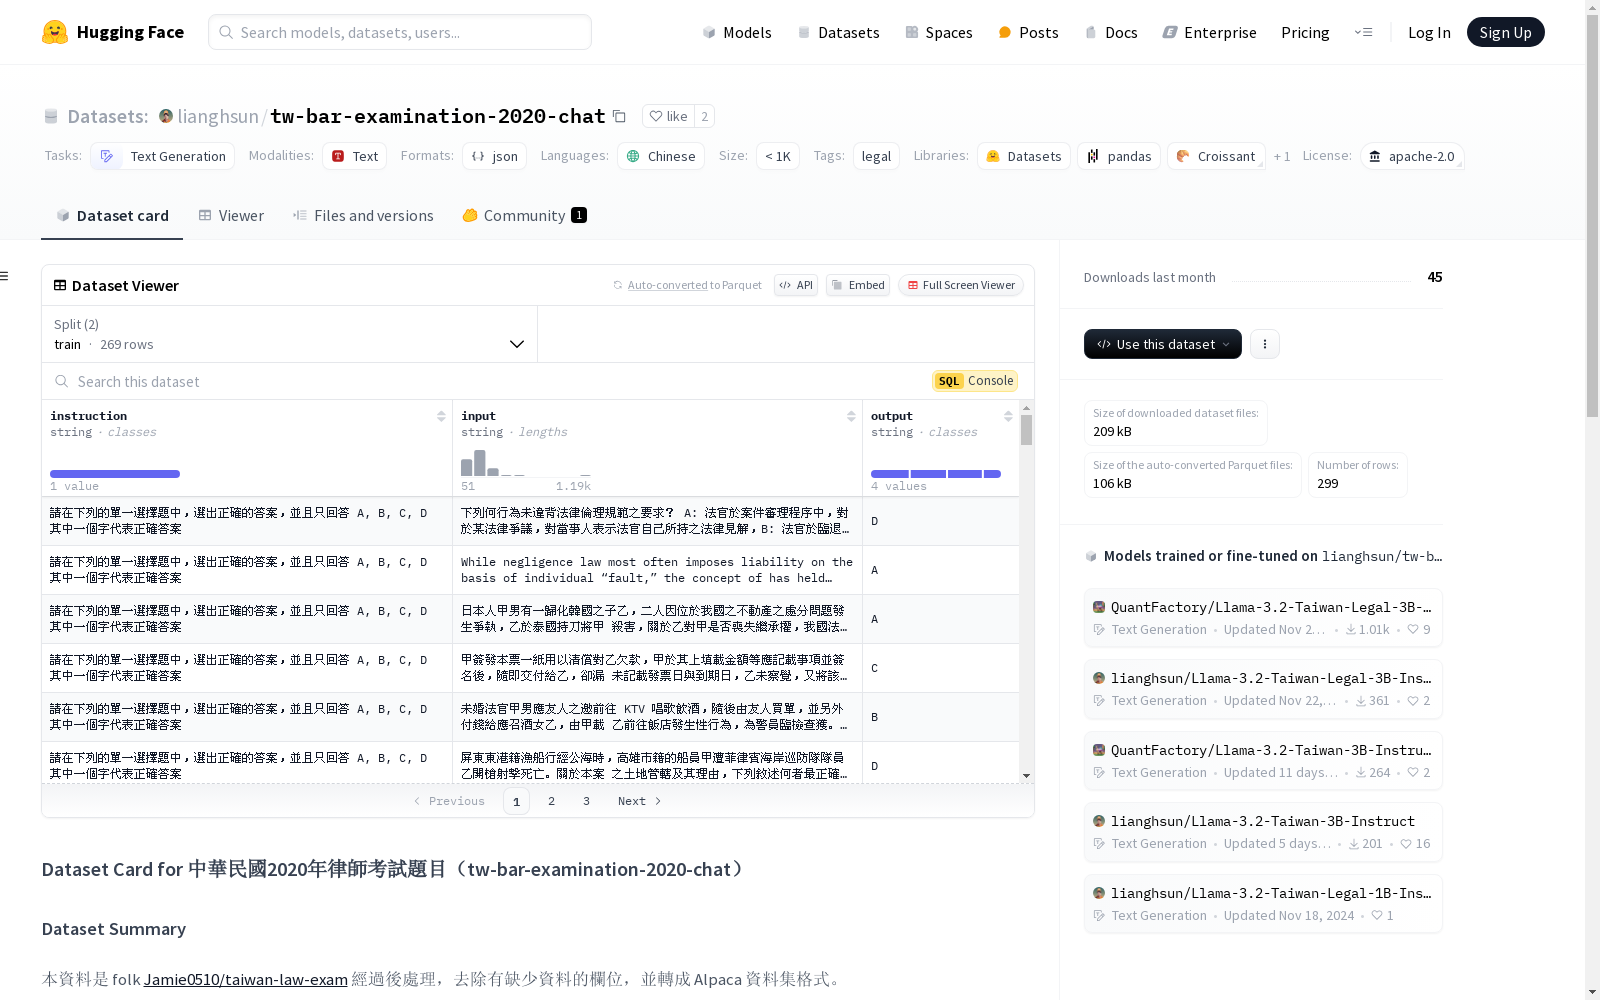
Task: Click the apache-2.0 license tag
Action: [1412, 156]
